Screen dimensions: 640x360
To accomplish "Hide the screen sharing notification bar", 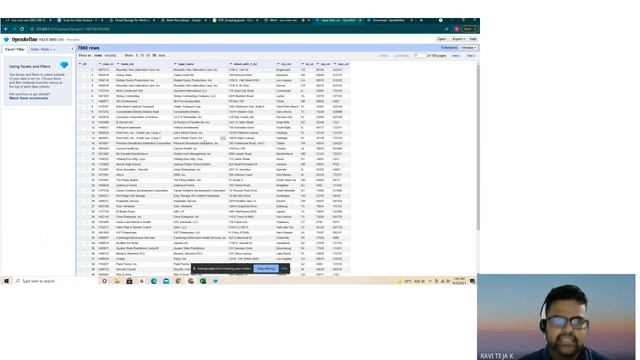I will pos(284,269).
